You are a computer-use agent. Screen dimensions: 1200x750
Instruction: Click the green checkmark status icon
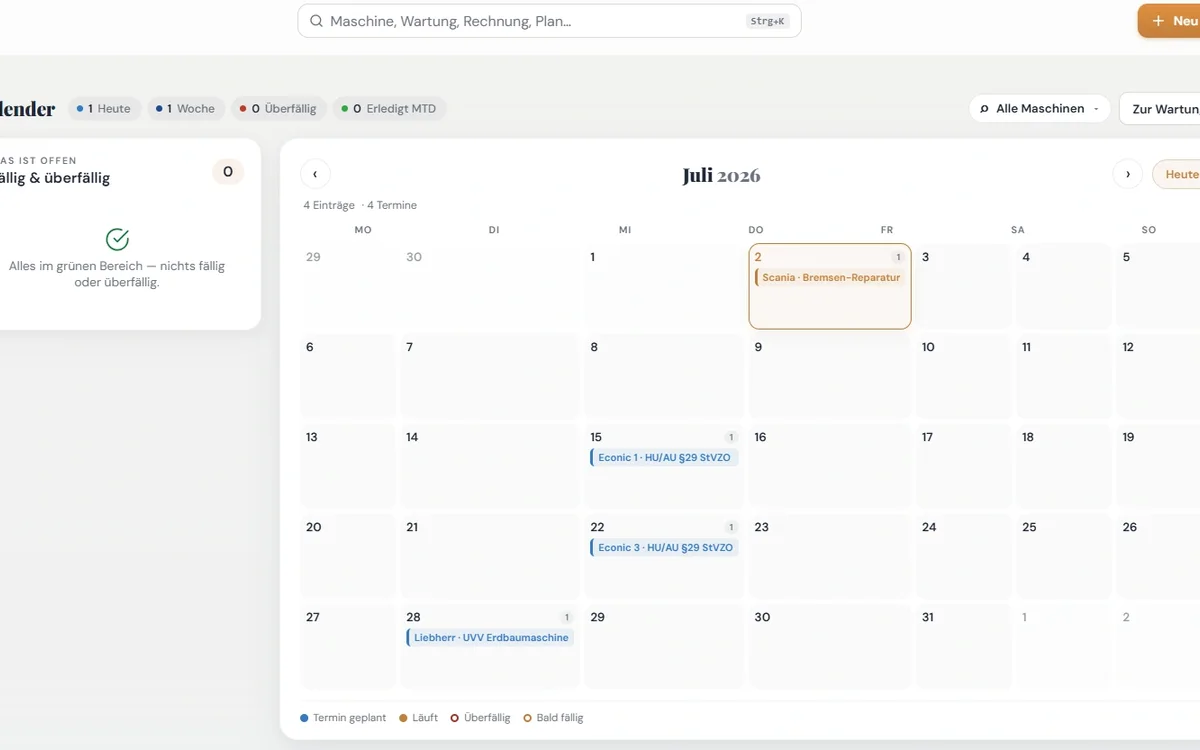117,239
